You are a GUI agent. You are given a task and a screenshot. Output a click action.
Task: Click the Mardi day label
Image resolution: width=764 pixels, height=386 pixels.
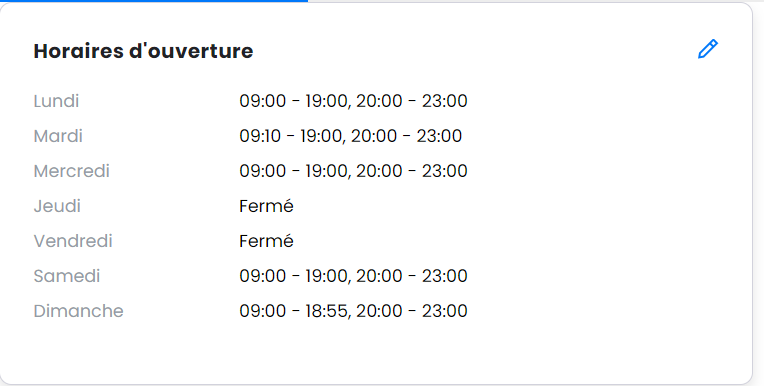click(x=58, y=136)
